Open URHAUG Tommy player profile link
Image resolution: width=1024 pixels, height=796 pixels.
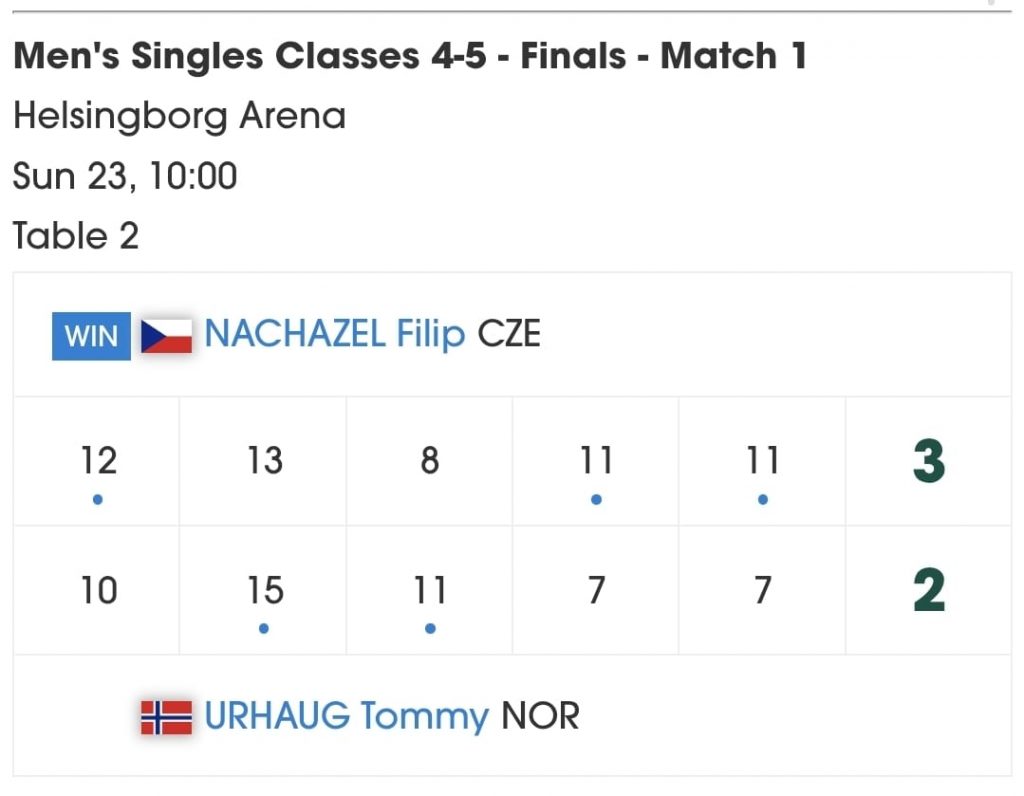(346, 716)
